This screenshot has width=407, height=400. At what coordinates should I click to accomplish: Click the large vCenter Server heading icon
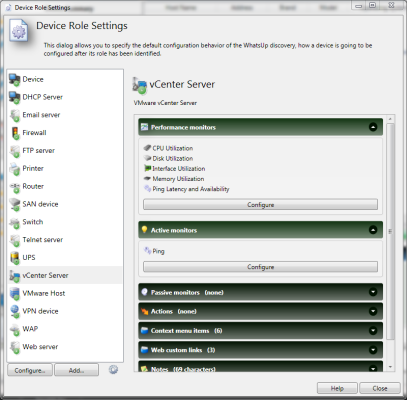tap(139, 85)
